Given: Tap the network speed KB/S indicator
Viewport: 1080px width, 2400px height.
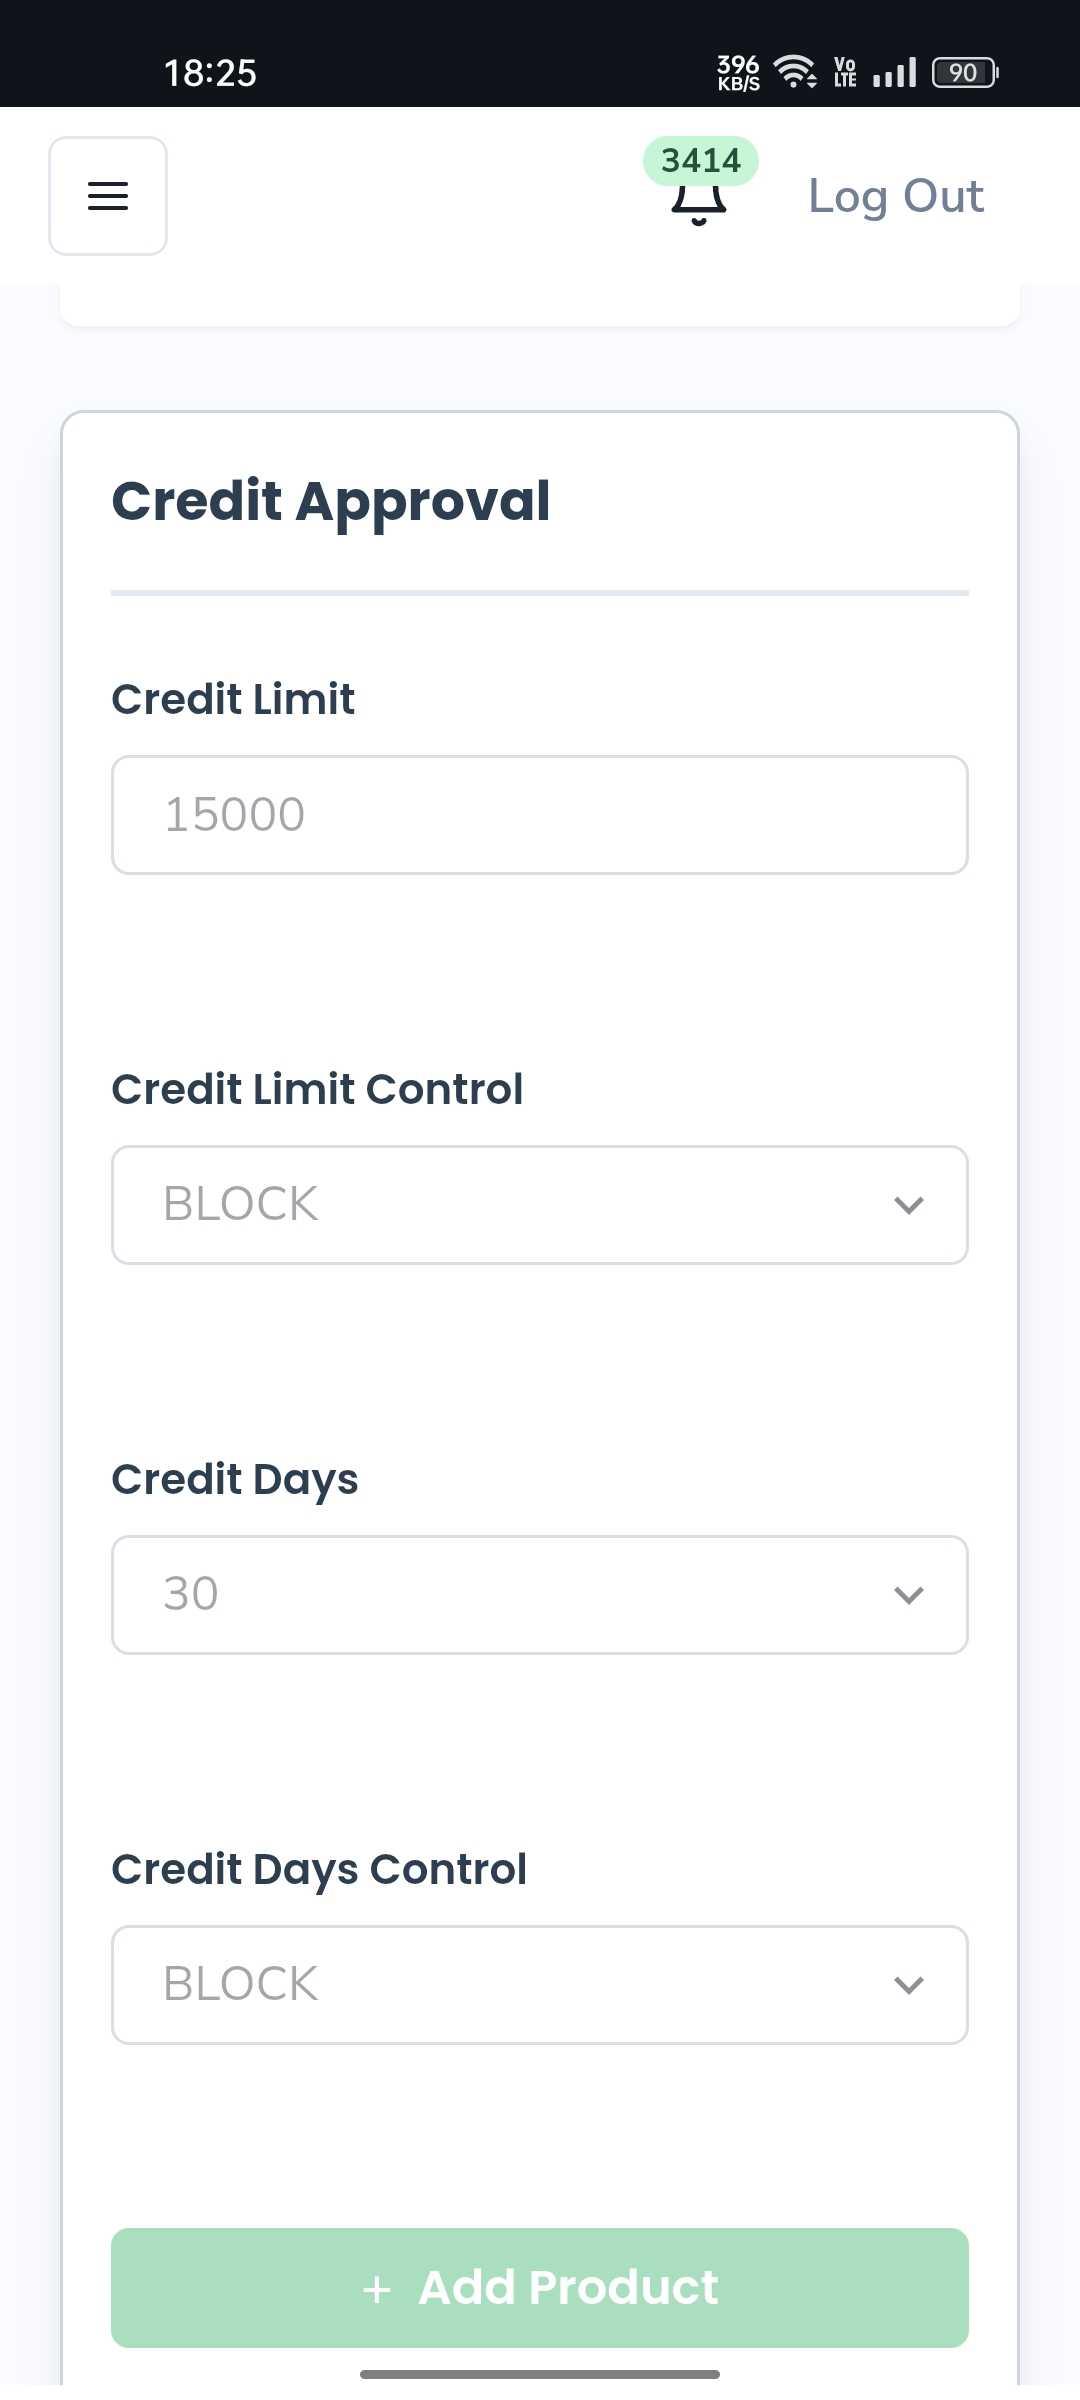Looking at the screenshot, I should point(738,73).
